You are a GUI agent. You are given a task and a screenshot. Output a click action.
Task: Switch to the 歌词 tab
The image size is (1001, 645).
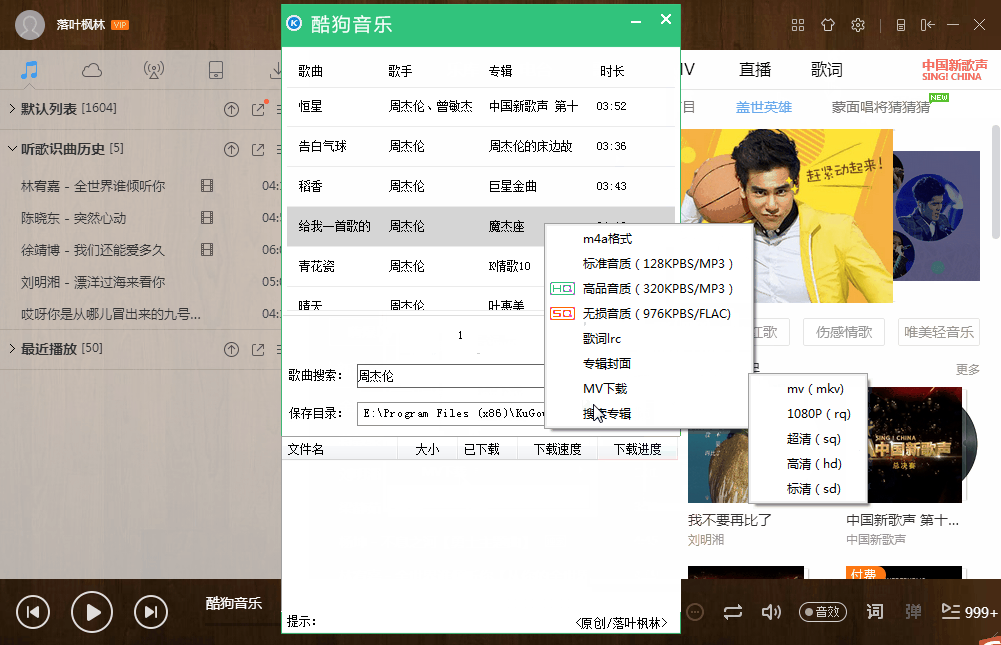[827, 70]
